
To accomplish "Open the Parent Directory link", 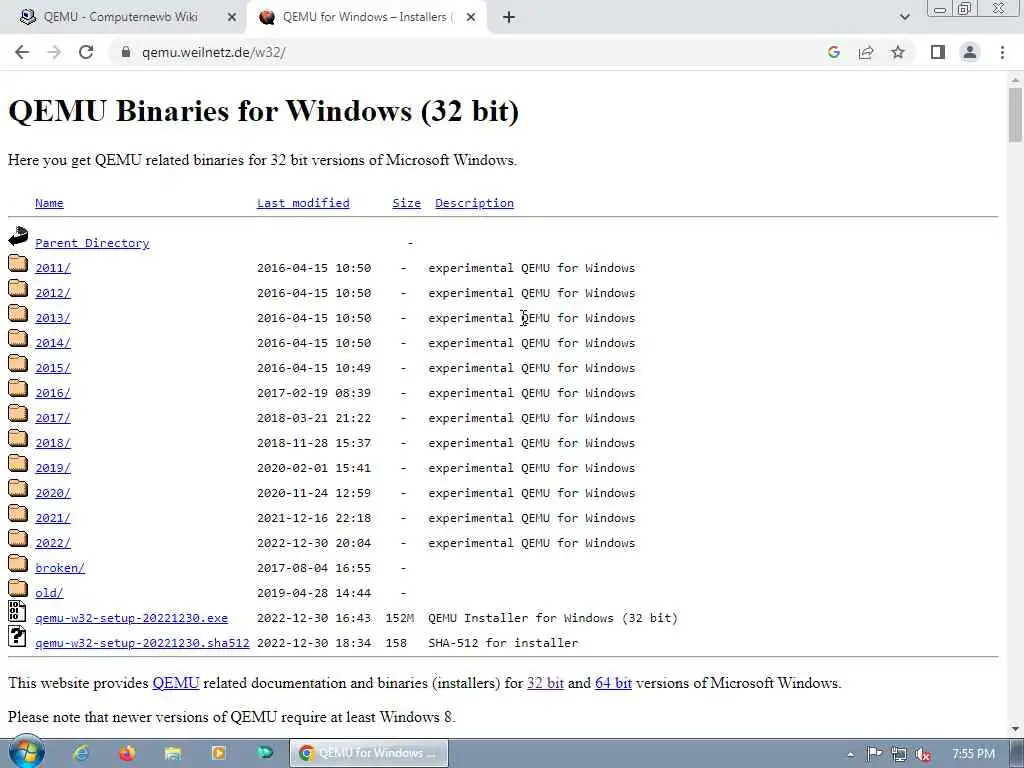I will pyautogui.click(x=92, y=243).
